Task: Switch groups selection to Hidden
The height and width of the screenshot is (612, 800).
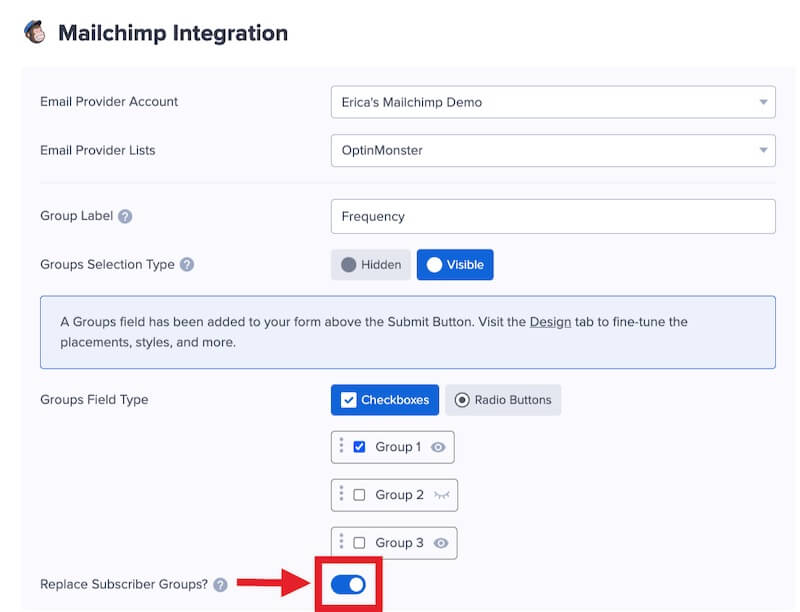Action: (x=370, y=264)
